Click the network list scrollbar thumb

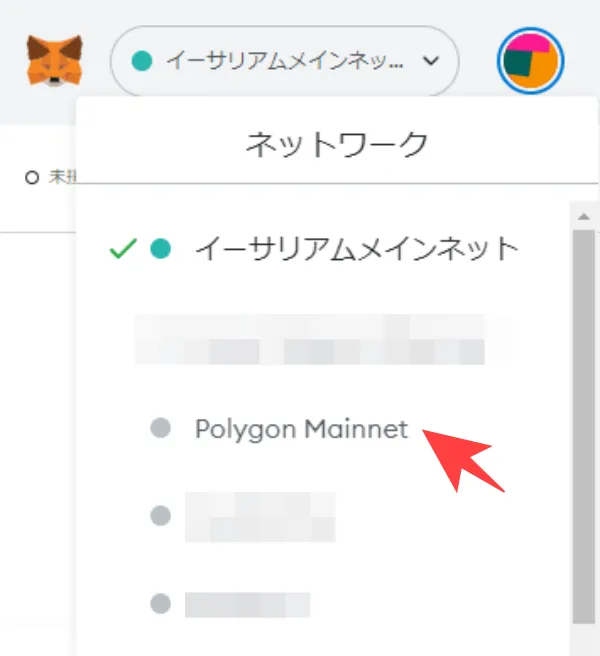pos(584,427)
